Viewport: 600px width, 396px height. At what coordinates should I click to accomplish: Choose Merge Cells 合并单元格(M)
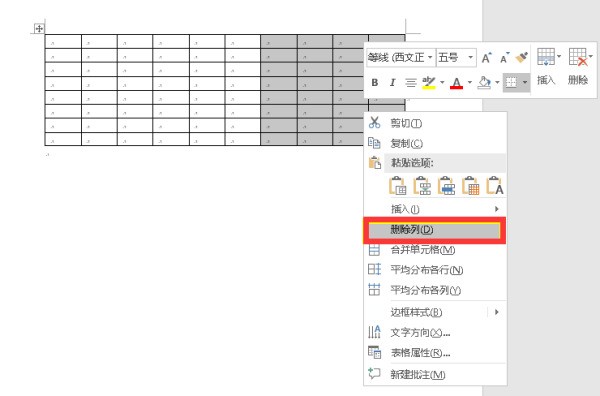coord(435,250)
